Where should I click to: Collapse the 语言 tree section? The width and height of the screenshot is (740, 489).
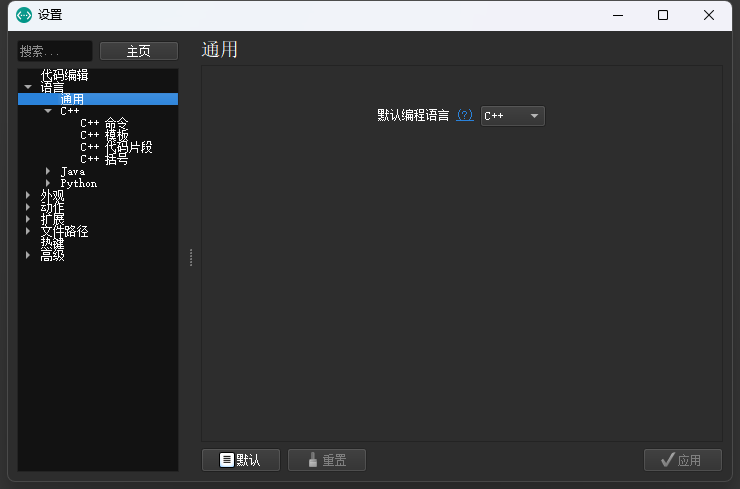pos(28,88)
